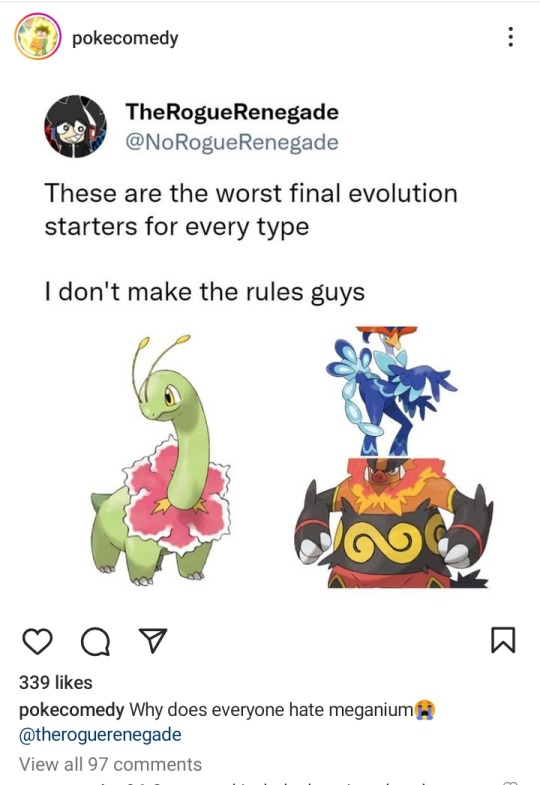Open comments with the speech bubble icon
The width and height of the screenshot is (540, 785).
pyautogui.click(x=96, y=642)
